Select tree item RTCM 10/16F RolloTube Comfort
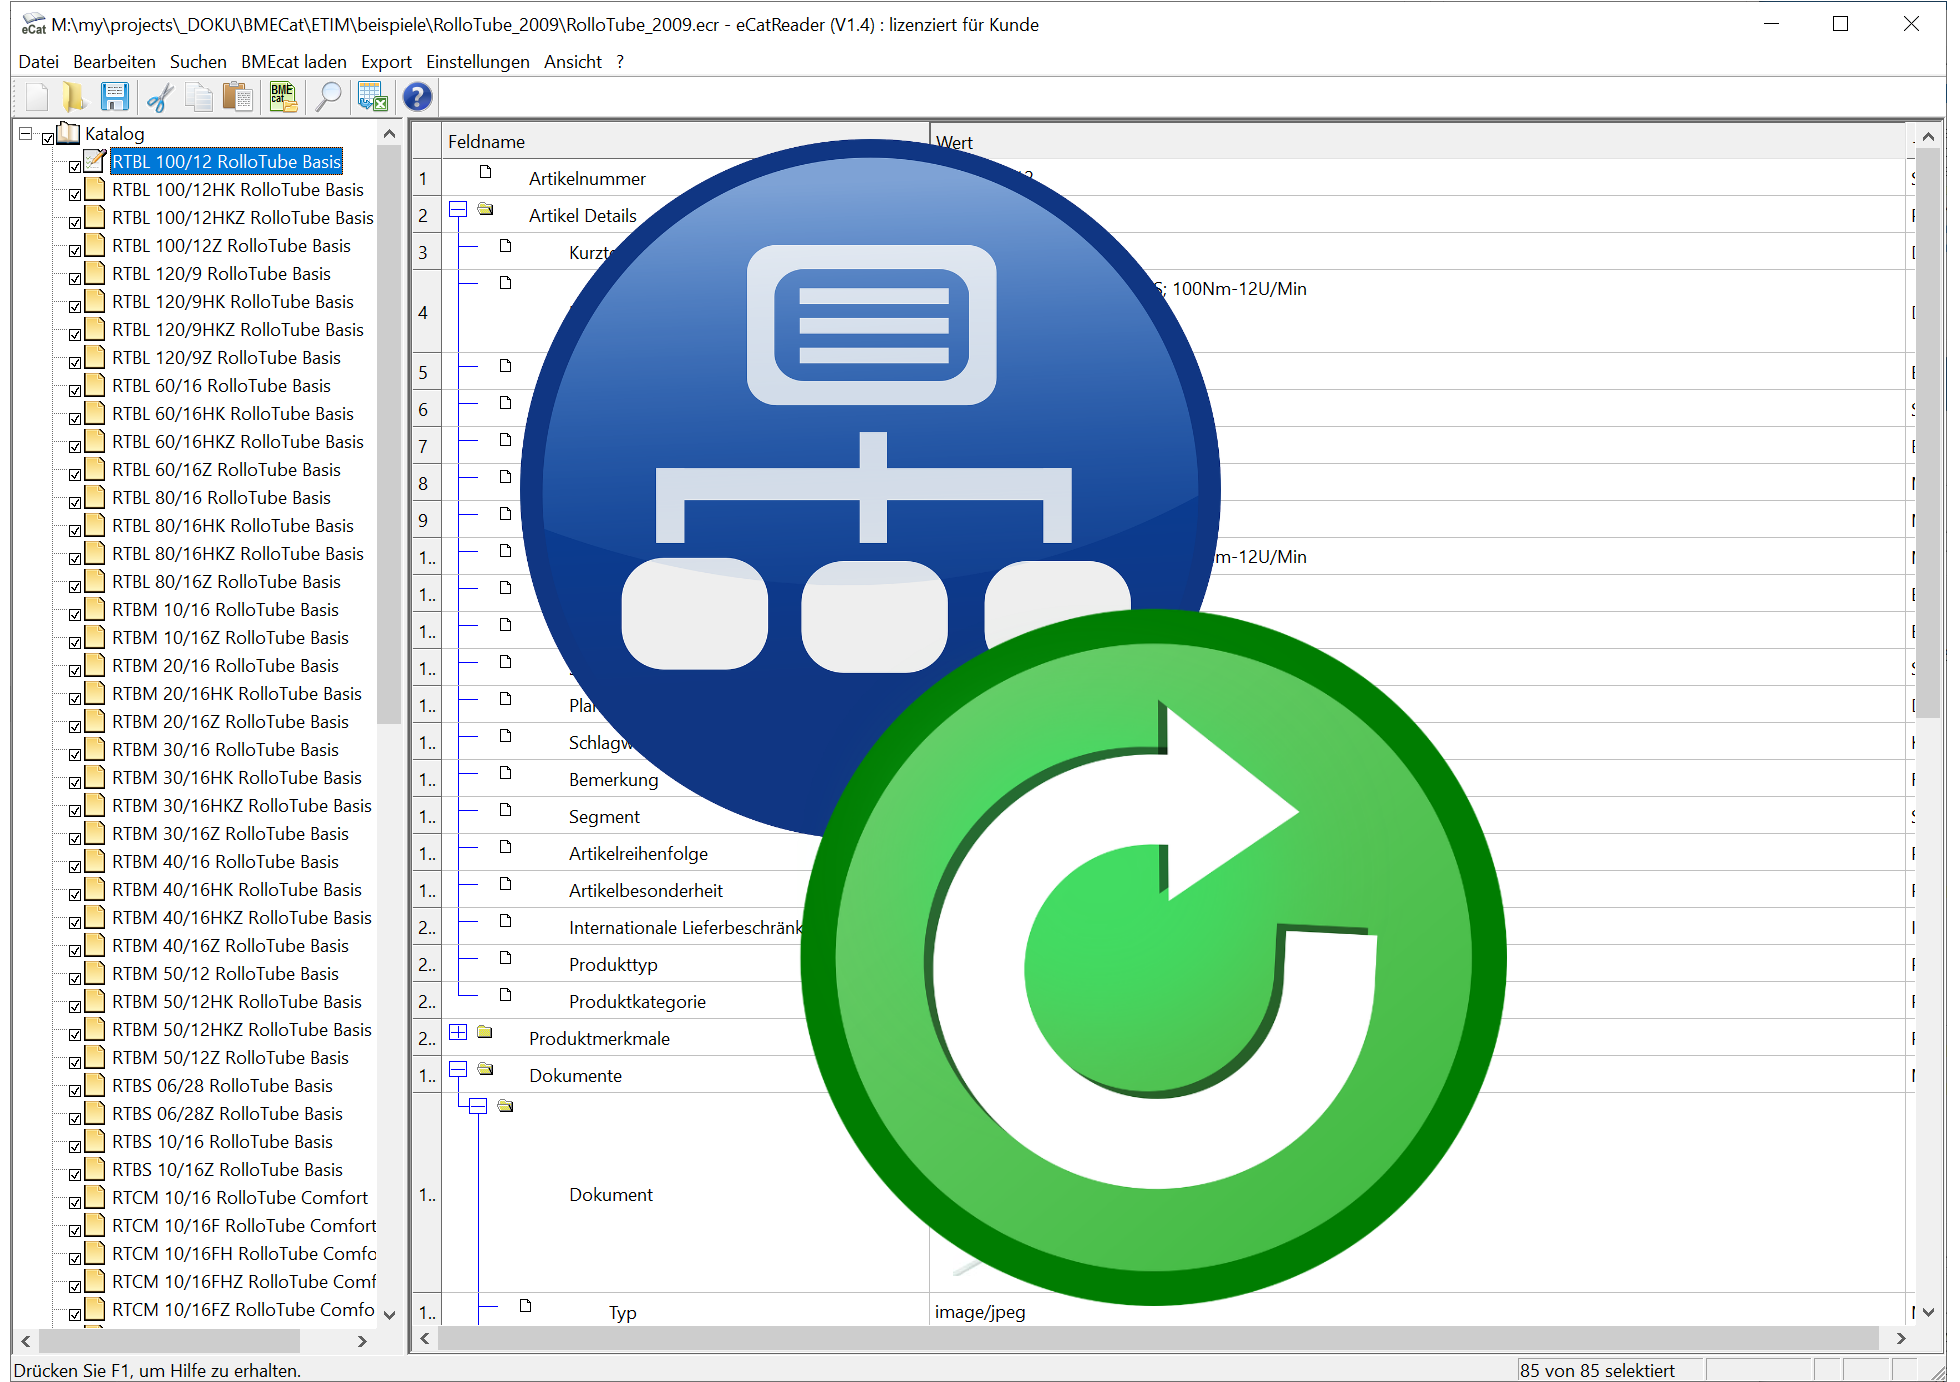This screenshot has width=1960, height=1382. pyautogui.click(x=244, y=1225)
